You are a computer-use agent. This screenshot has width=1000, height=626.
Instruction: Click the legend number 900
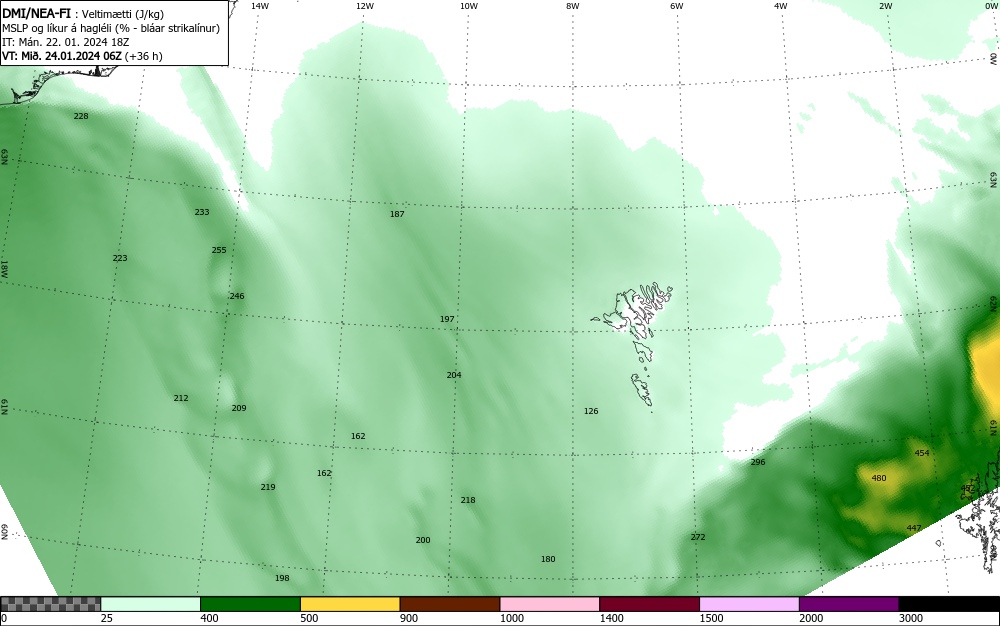tap(409, 618)
